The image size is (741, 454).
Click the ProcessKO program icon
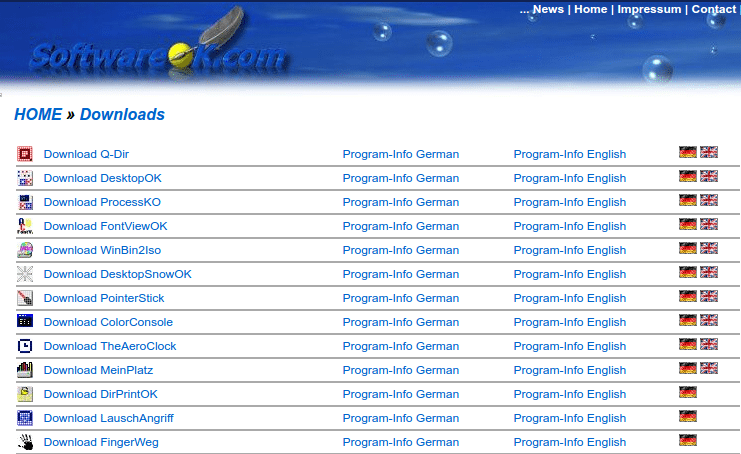(25, 202)
